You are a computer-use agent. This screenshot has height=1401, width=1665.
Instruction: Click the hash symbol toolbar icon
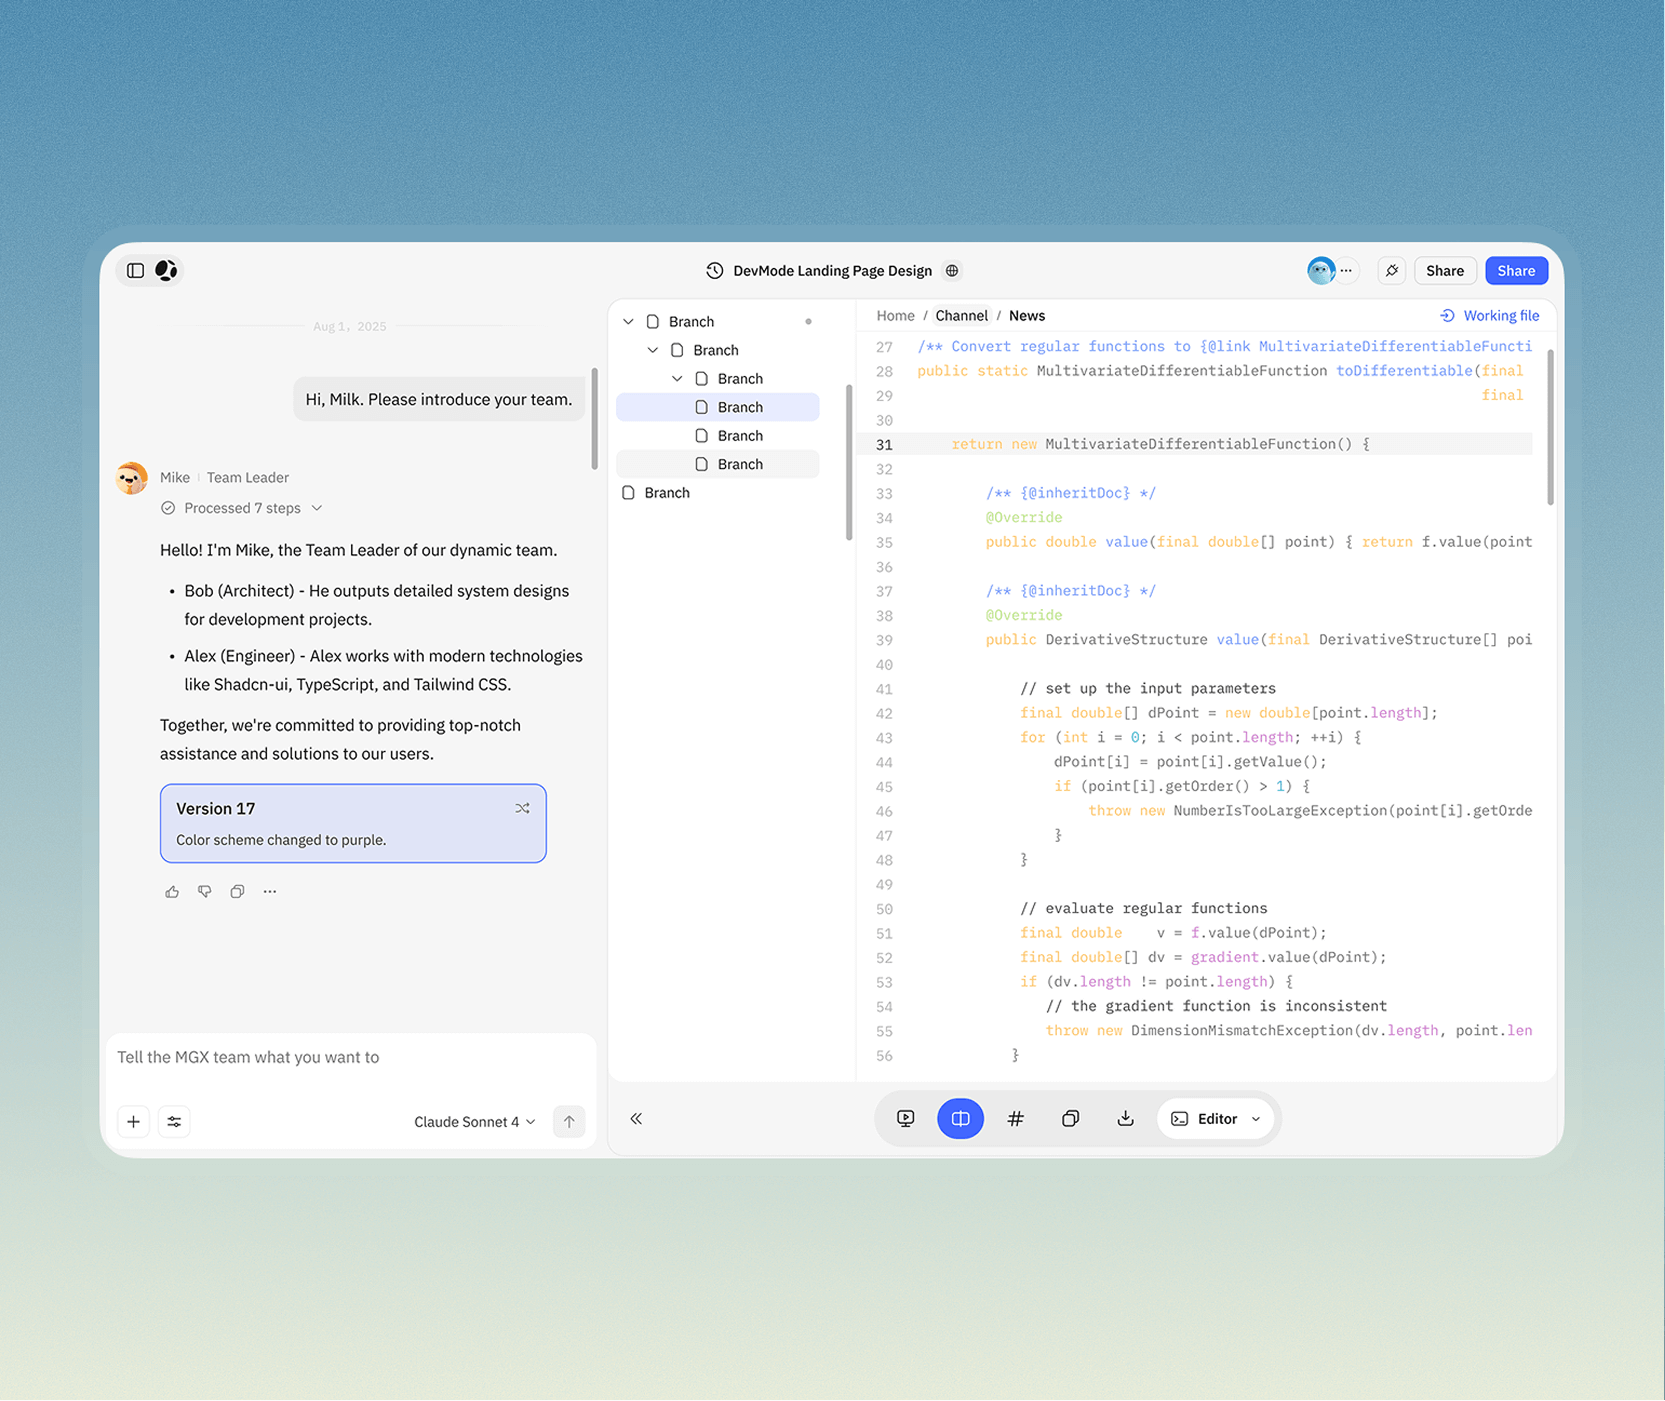pyautogui.click(x=1015, y=1119)
